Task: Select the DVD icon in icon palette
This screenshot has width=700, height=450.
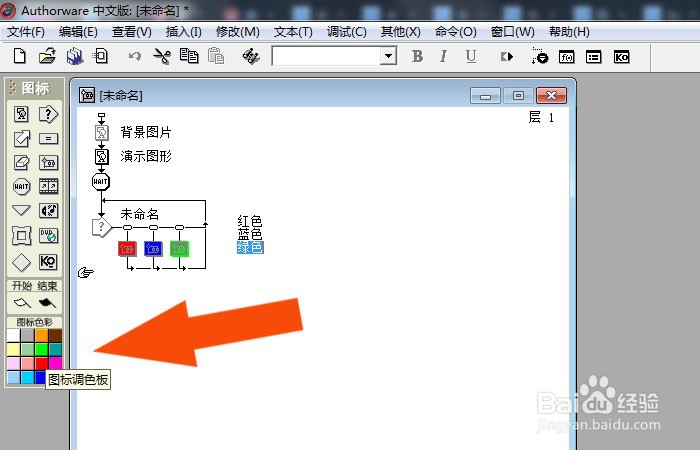Action: coord(48,236)
